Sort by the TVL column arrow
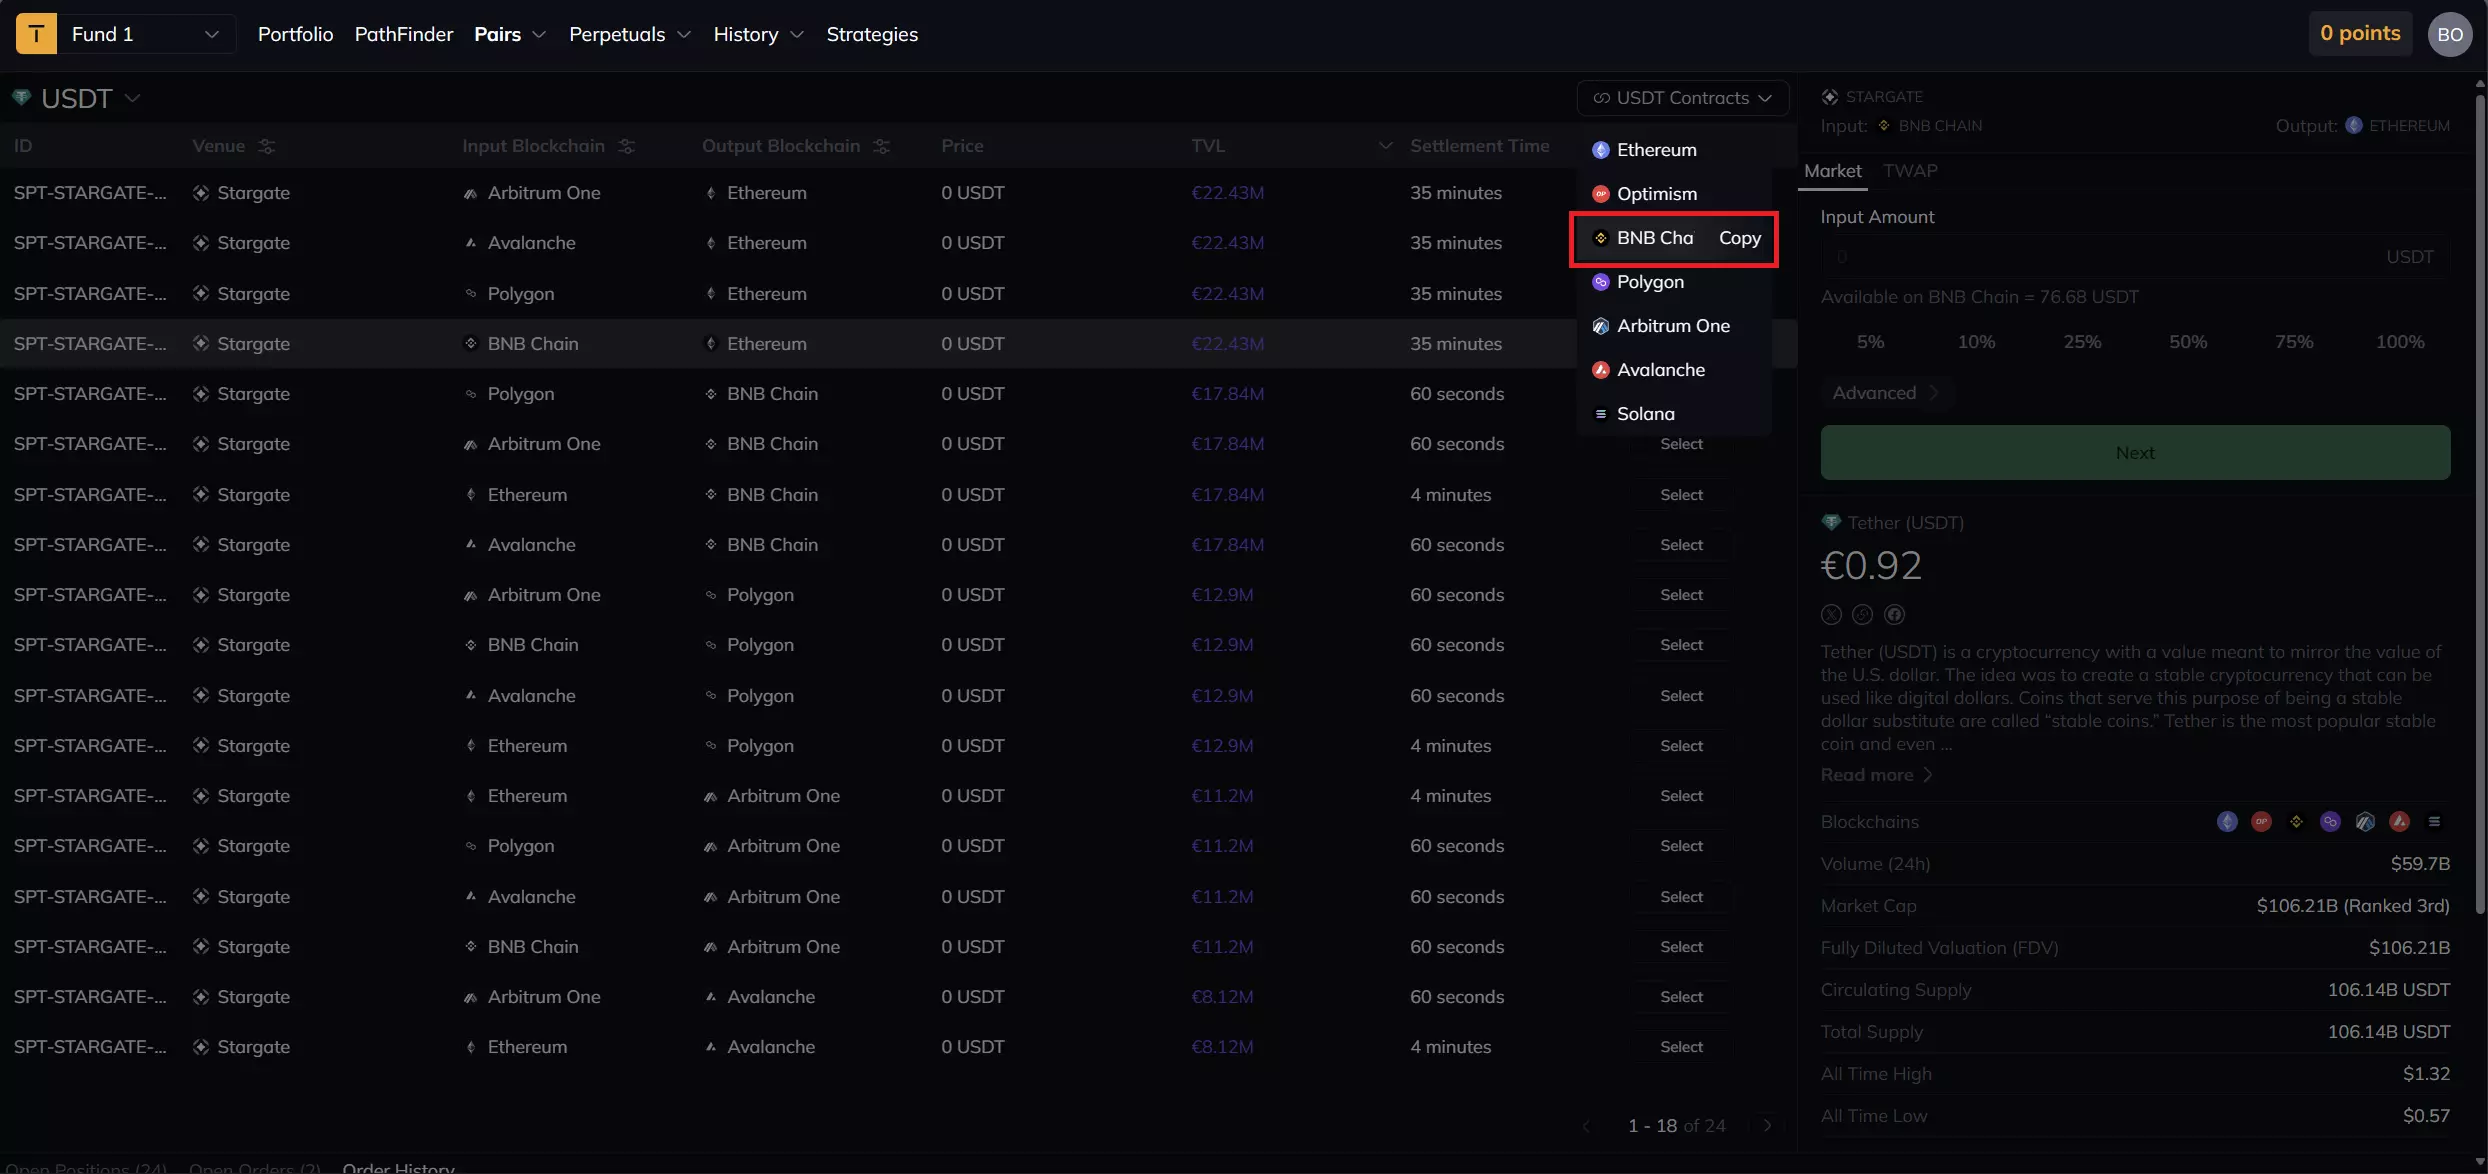The height and width of the screenshot is (1174, 2488). coord(1385,146)
